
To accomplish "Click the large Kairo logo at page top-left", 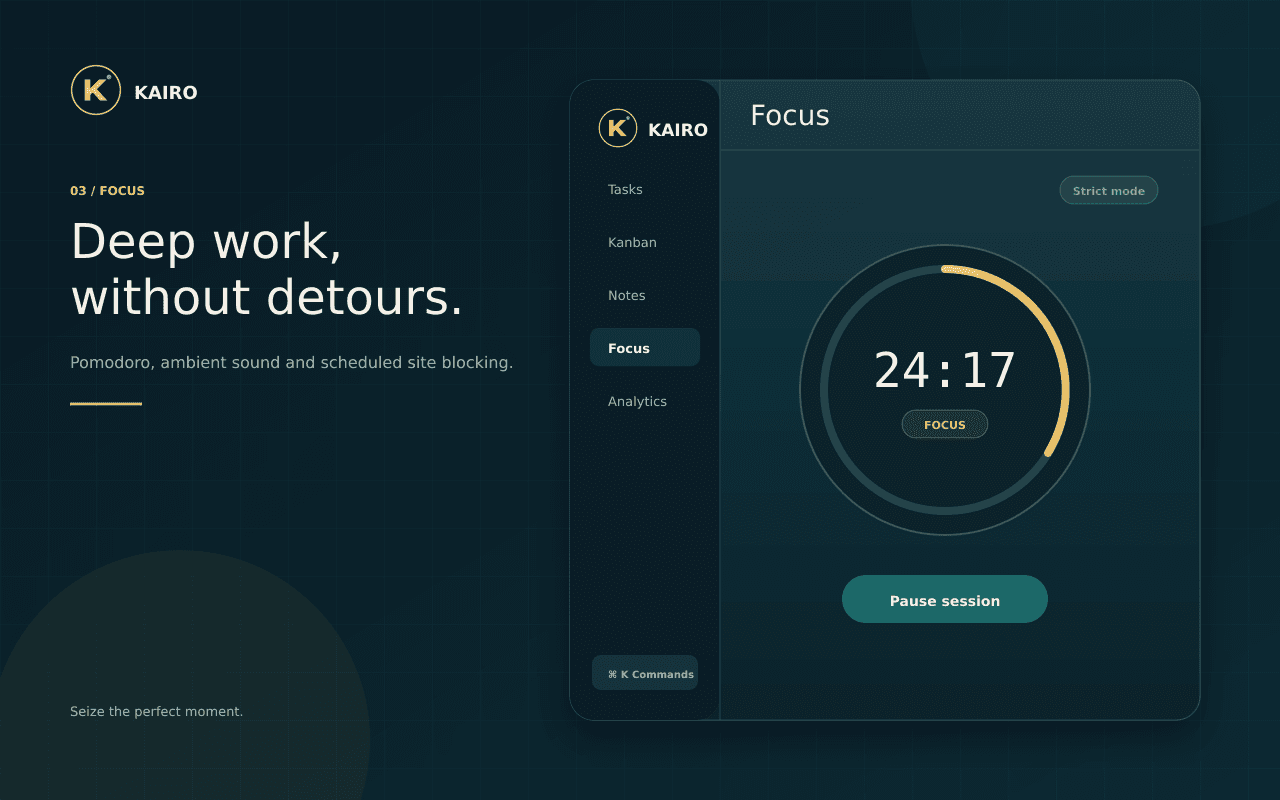I will coord(96,90).
